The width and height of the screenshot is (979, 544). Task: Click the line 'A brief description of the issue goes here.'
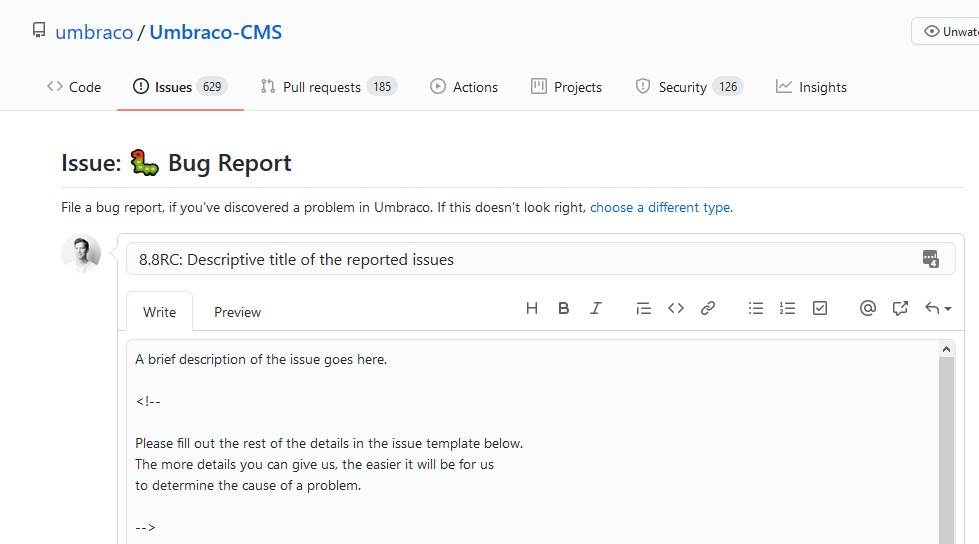point(261,359)
